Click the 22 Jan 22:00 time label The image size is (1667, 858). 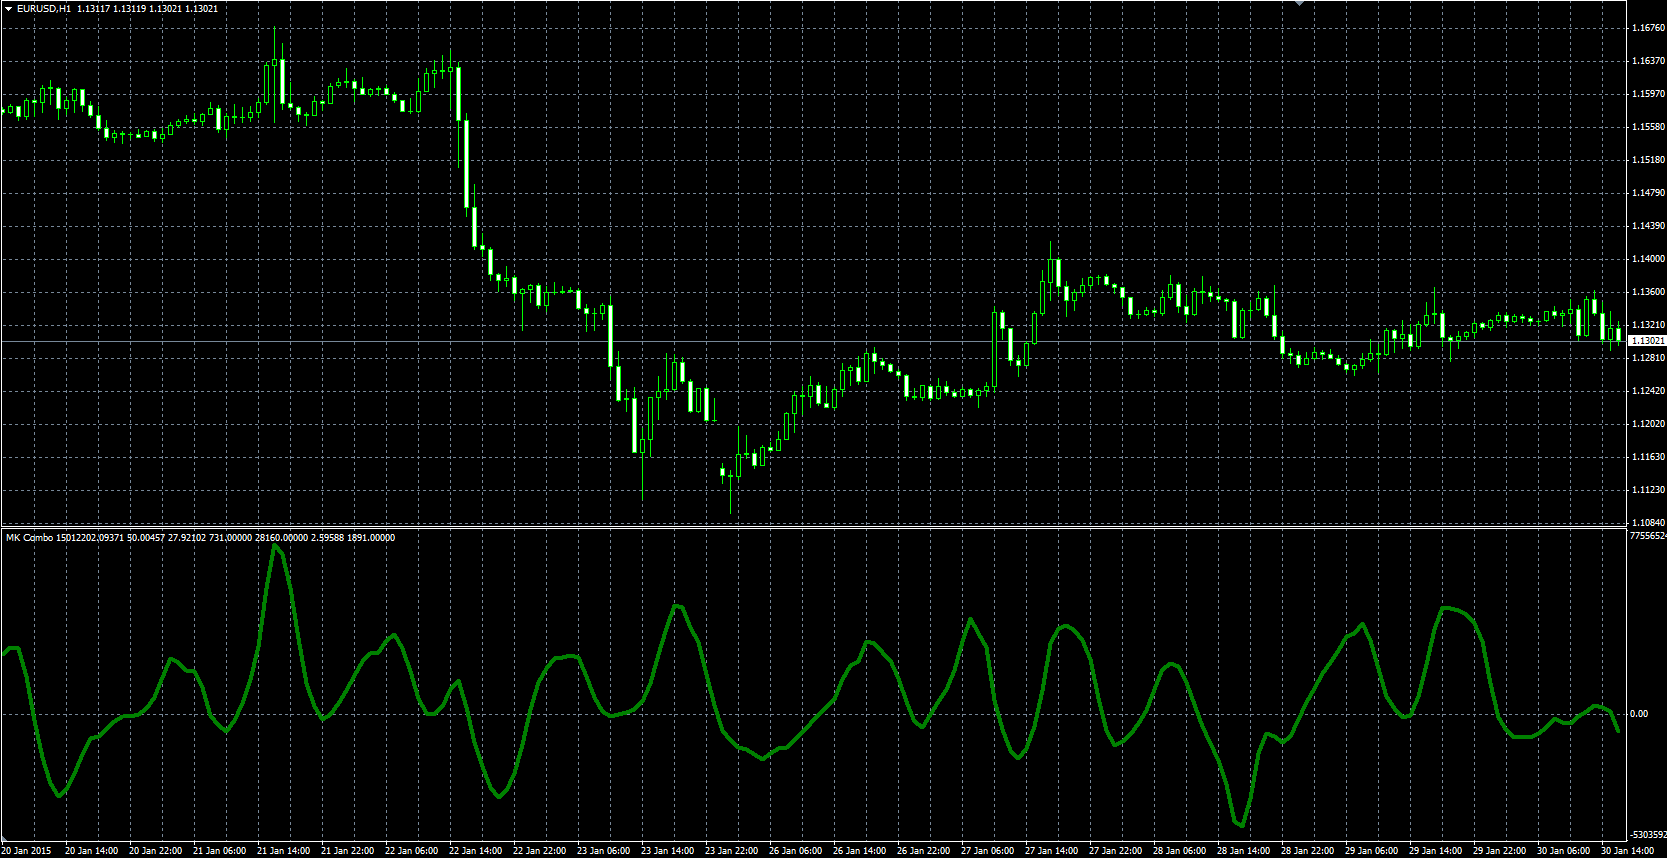539,851
